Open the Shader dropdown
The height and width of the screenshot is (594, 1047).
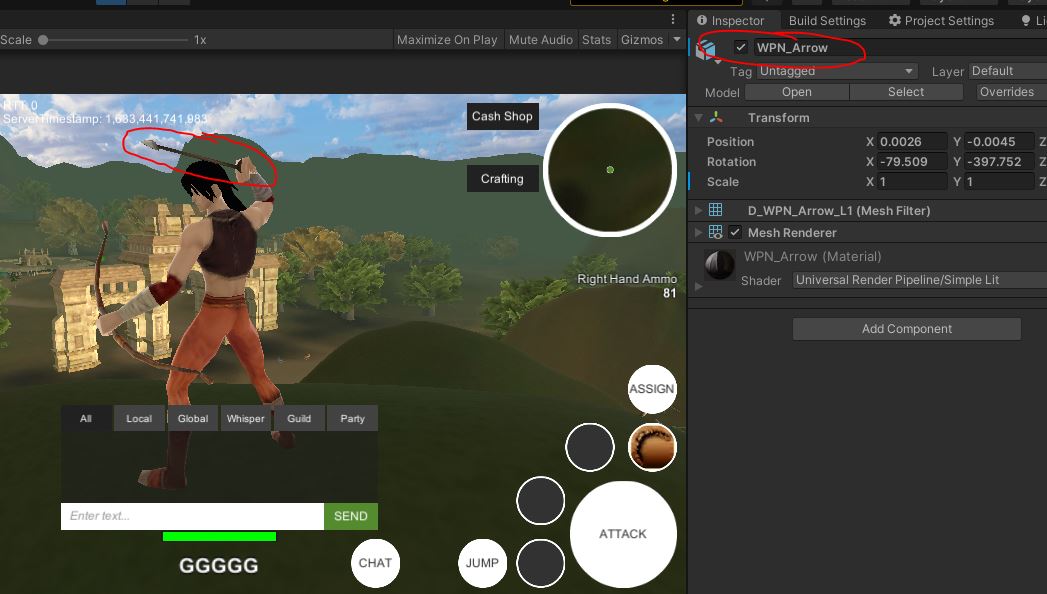point(920,280)
